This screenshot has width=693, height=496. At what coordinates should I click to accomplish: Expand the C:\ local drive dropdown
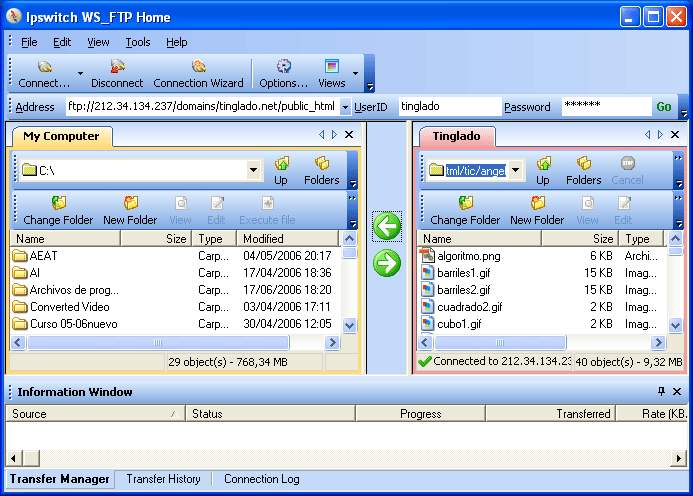[253, 171]
